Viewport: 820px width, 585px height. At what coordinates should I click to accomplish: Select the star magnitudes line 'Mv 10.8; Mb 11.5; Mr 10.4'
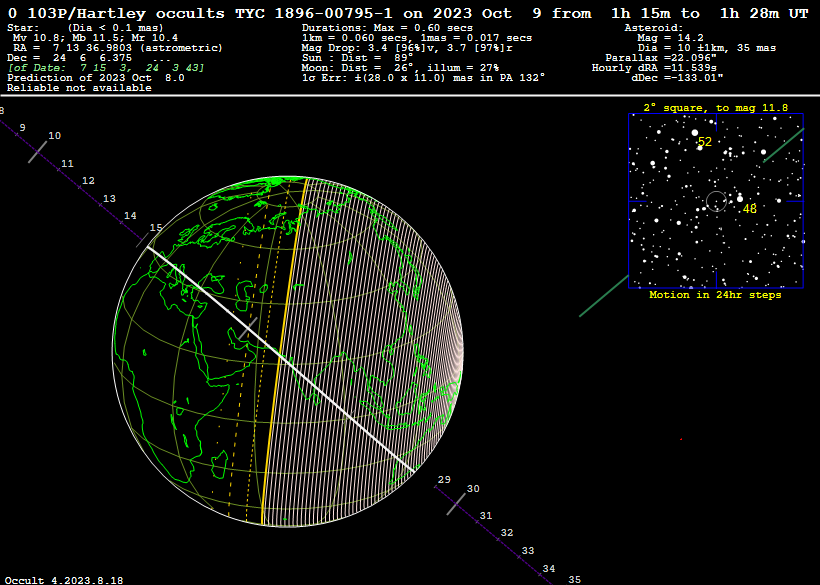(95, 38)
